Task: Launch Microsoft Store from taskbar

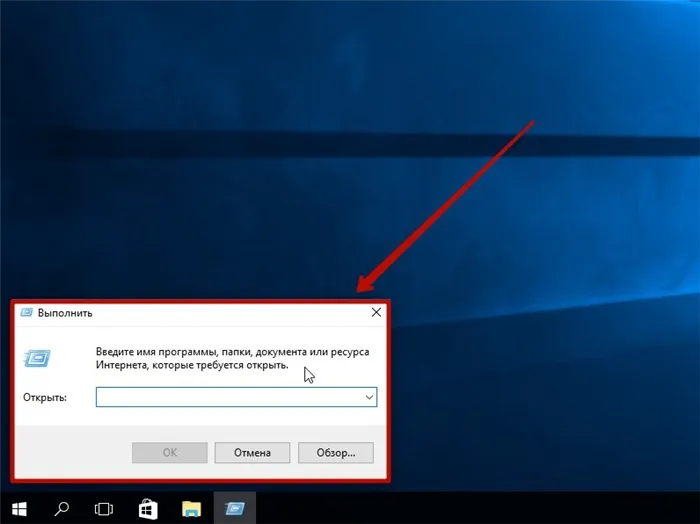Action: click(148, 509)
